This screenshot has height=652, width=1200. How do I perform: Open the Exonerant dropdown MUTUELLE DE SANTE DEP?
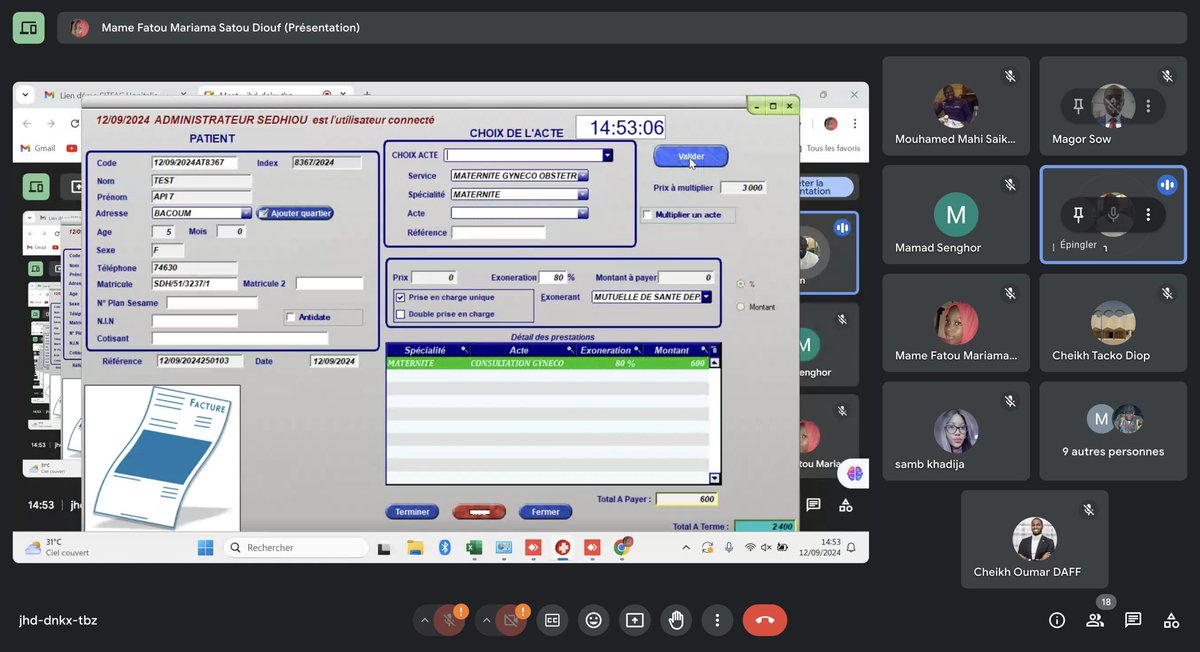coord(706,297)
